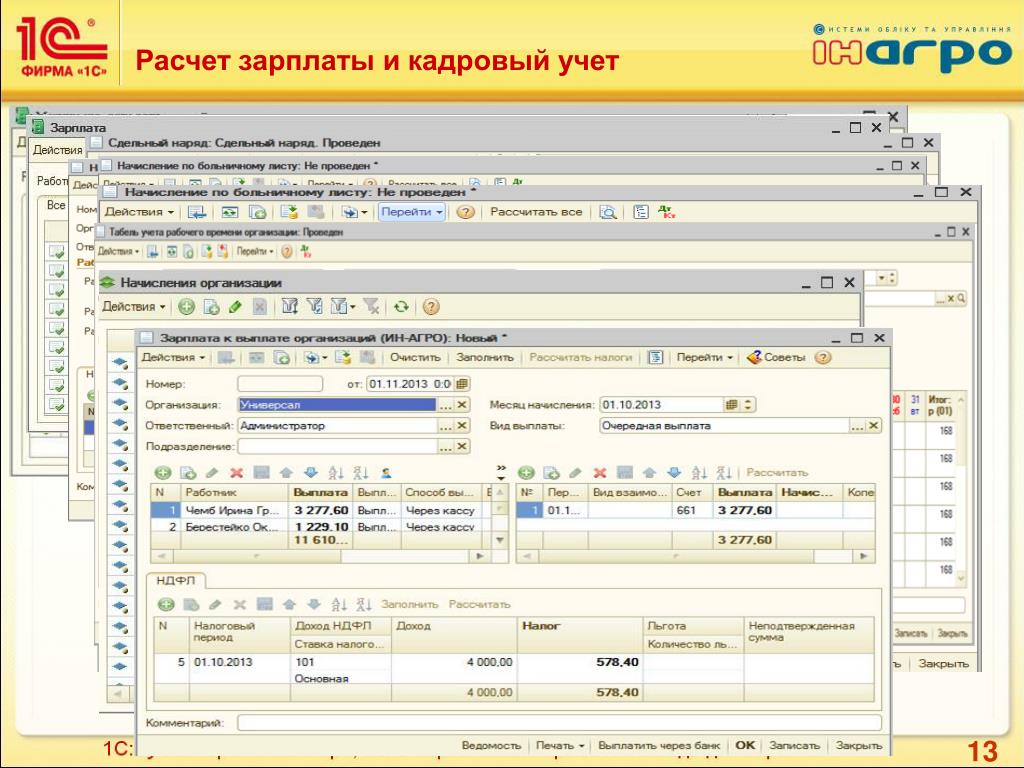The width and height of the screenshot is (1024, 768).
Task: Open the employee selection icon in employees toolbar
Action: point(387,473)
